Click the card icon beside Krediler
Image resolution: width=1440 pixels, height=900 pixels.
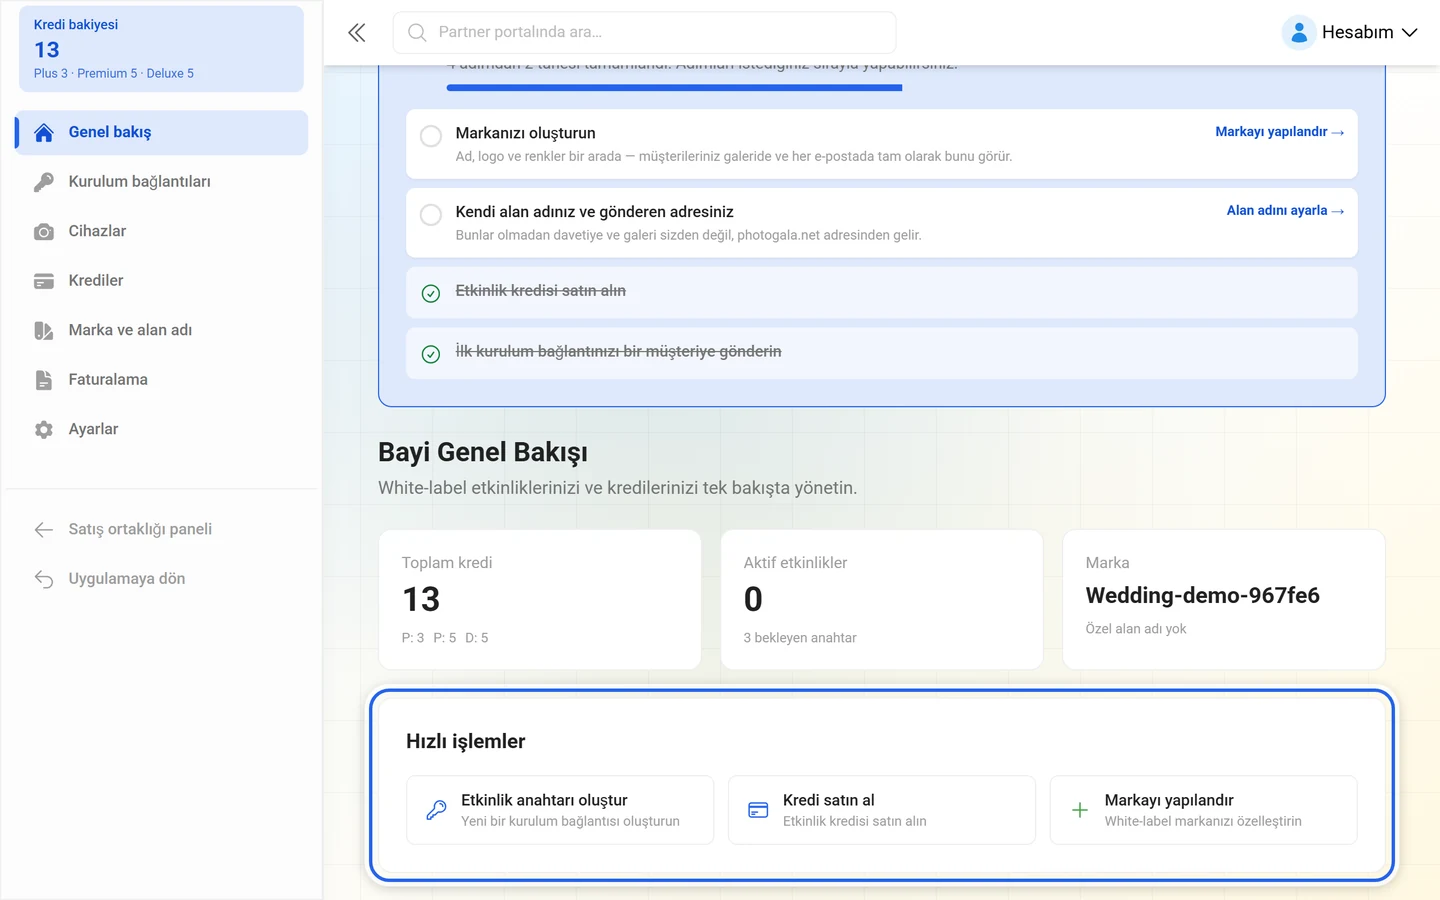44,281
